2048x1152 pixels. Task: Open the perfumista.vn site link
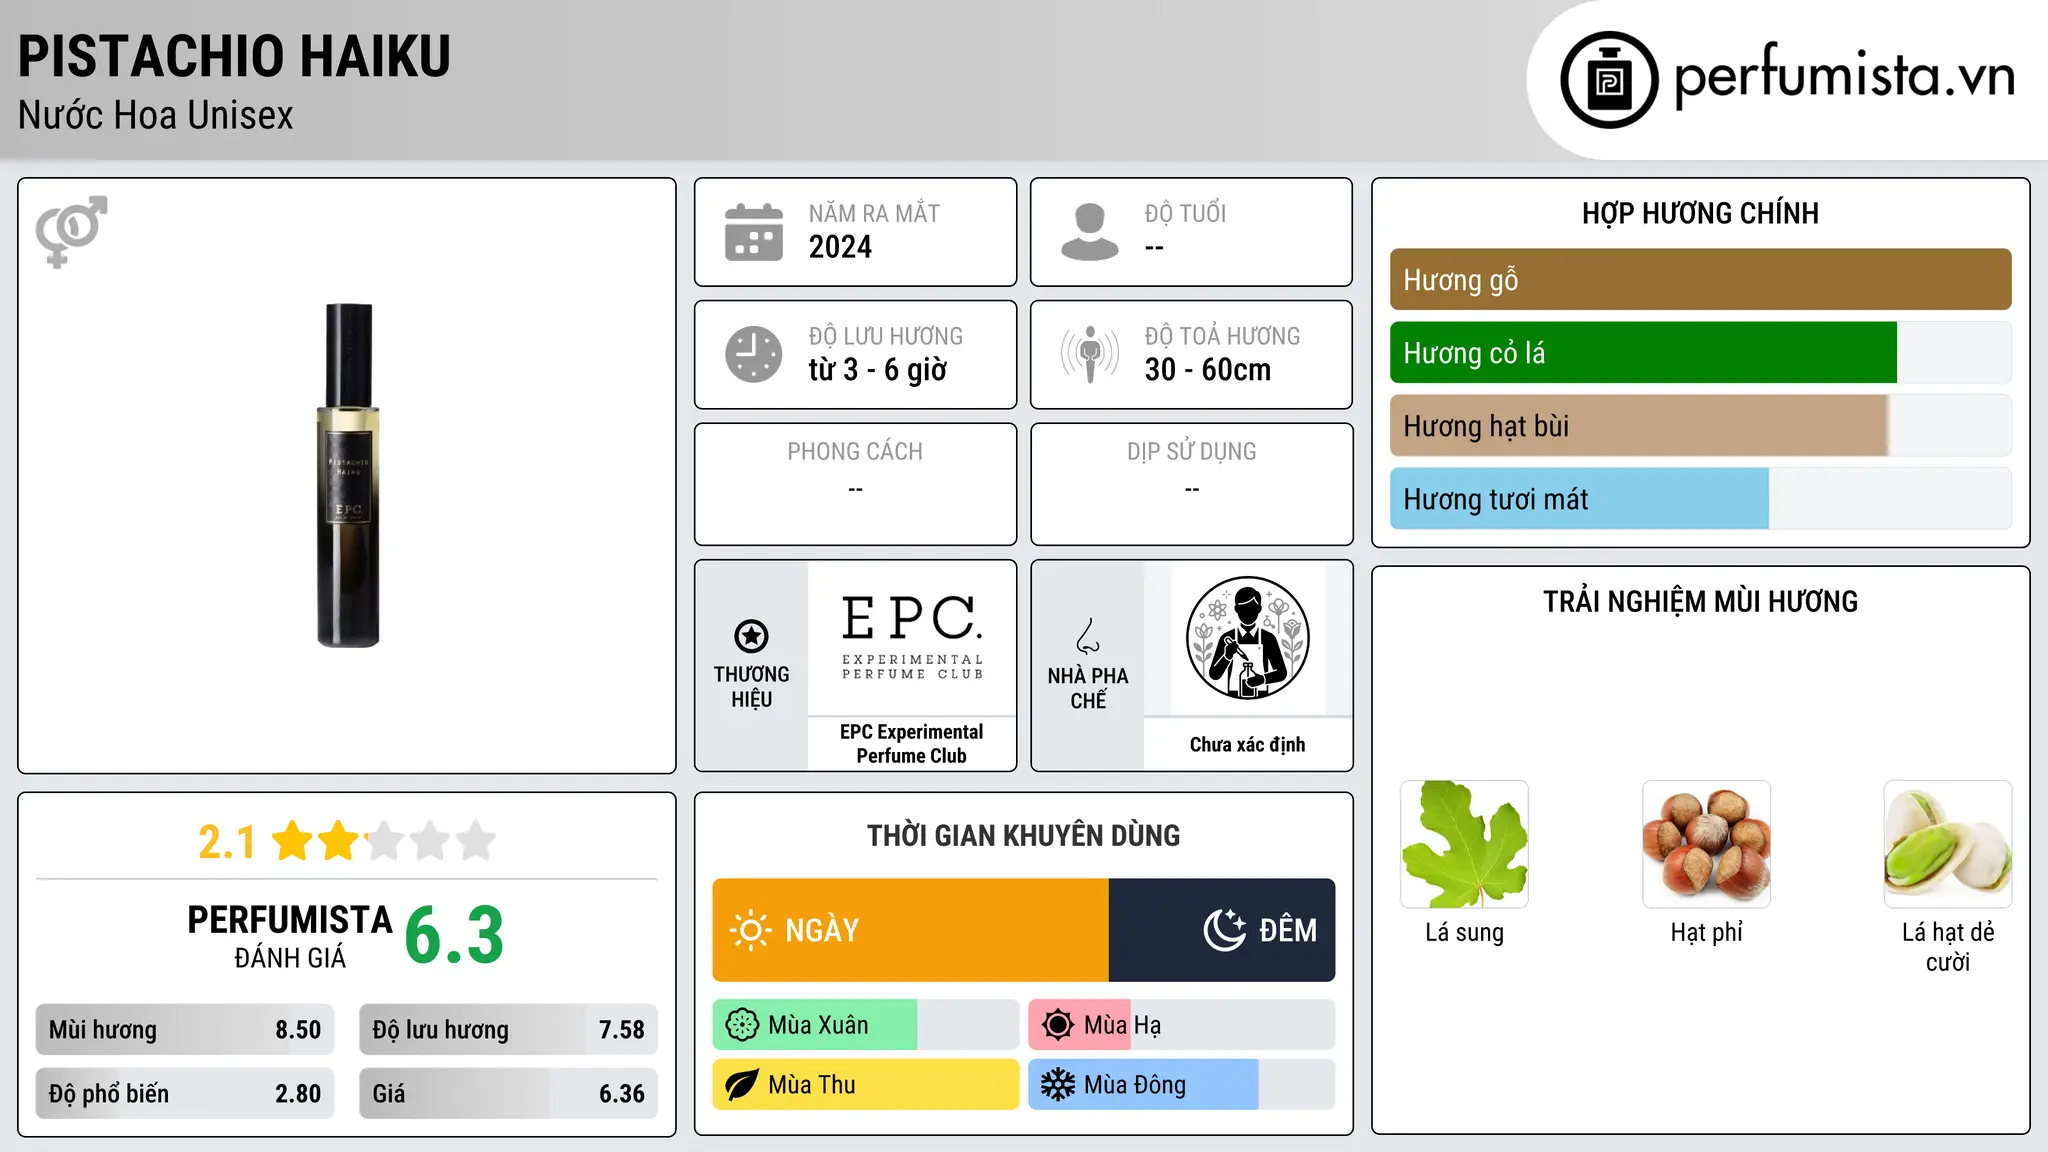tap(1844, 76)
